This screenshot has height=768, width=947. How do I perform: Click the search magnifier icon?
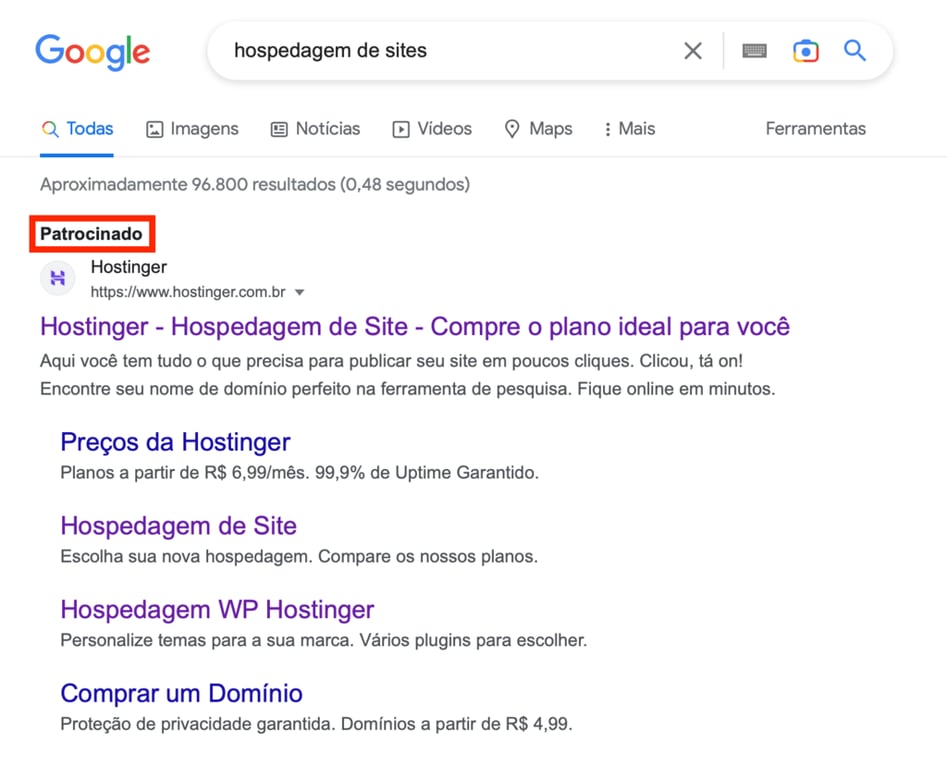click(854, 50)
